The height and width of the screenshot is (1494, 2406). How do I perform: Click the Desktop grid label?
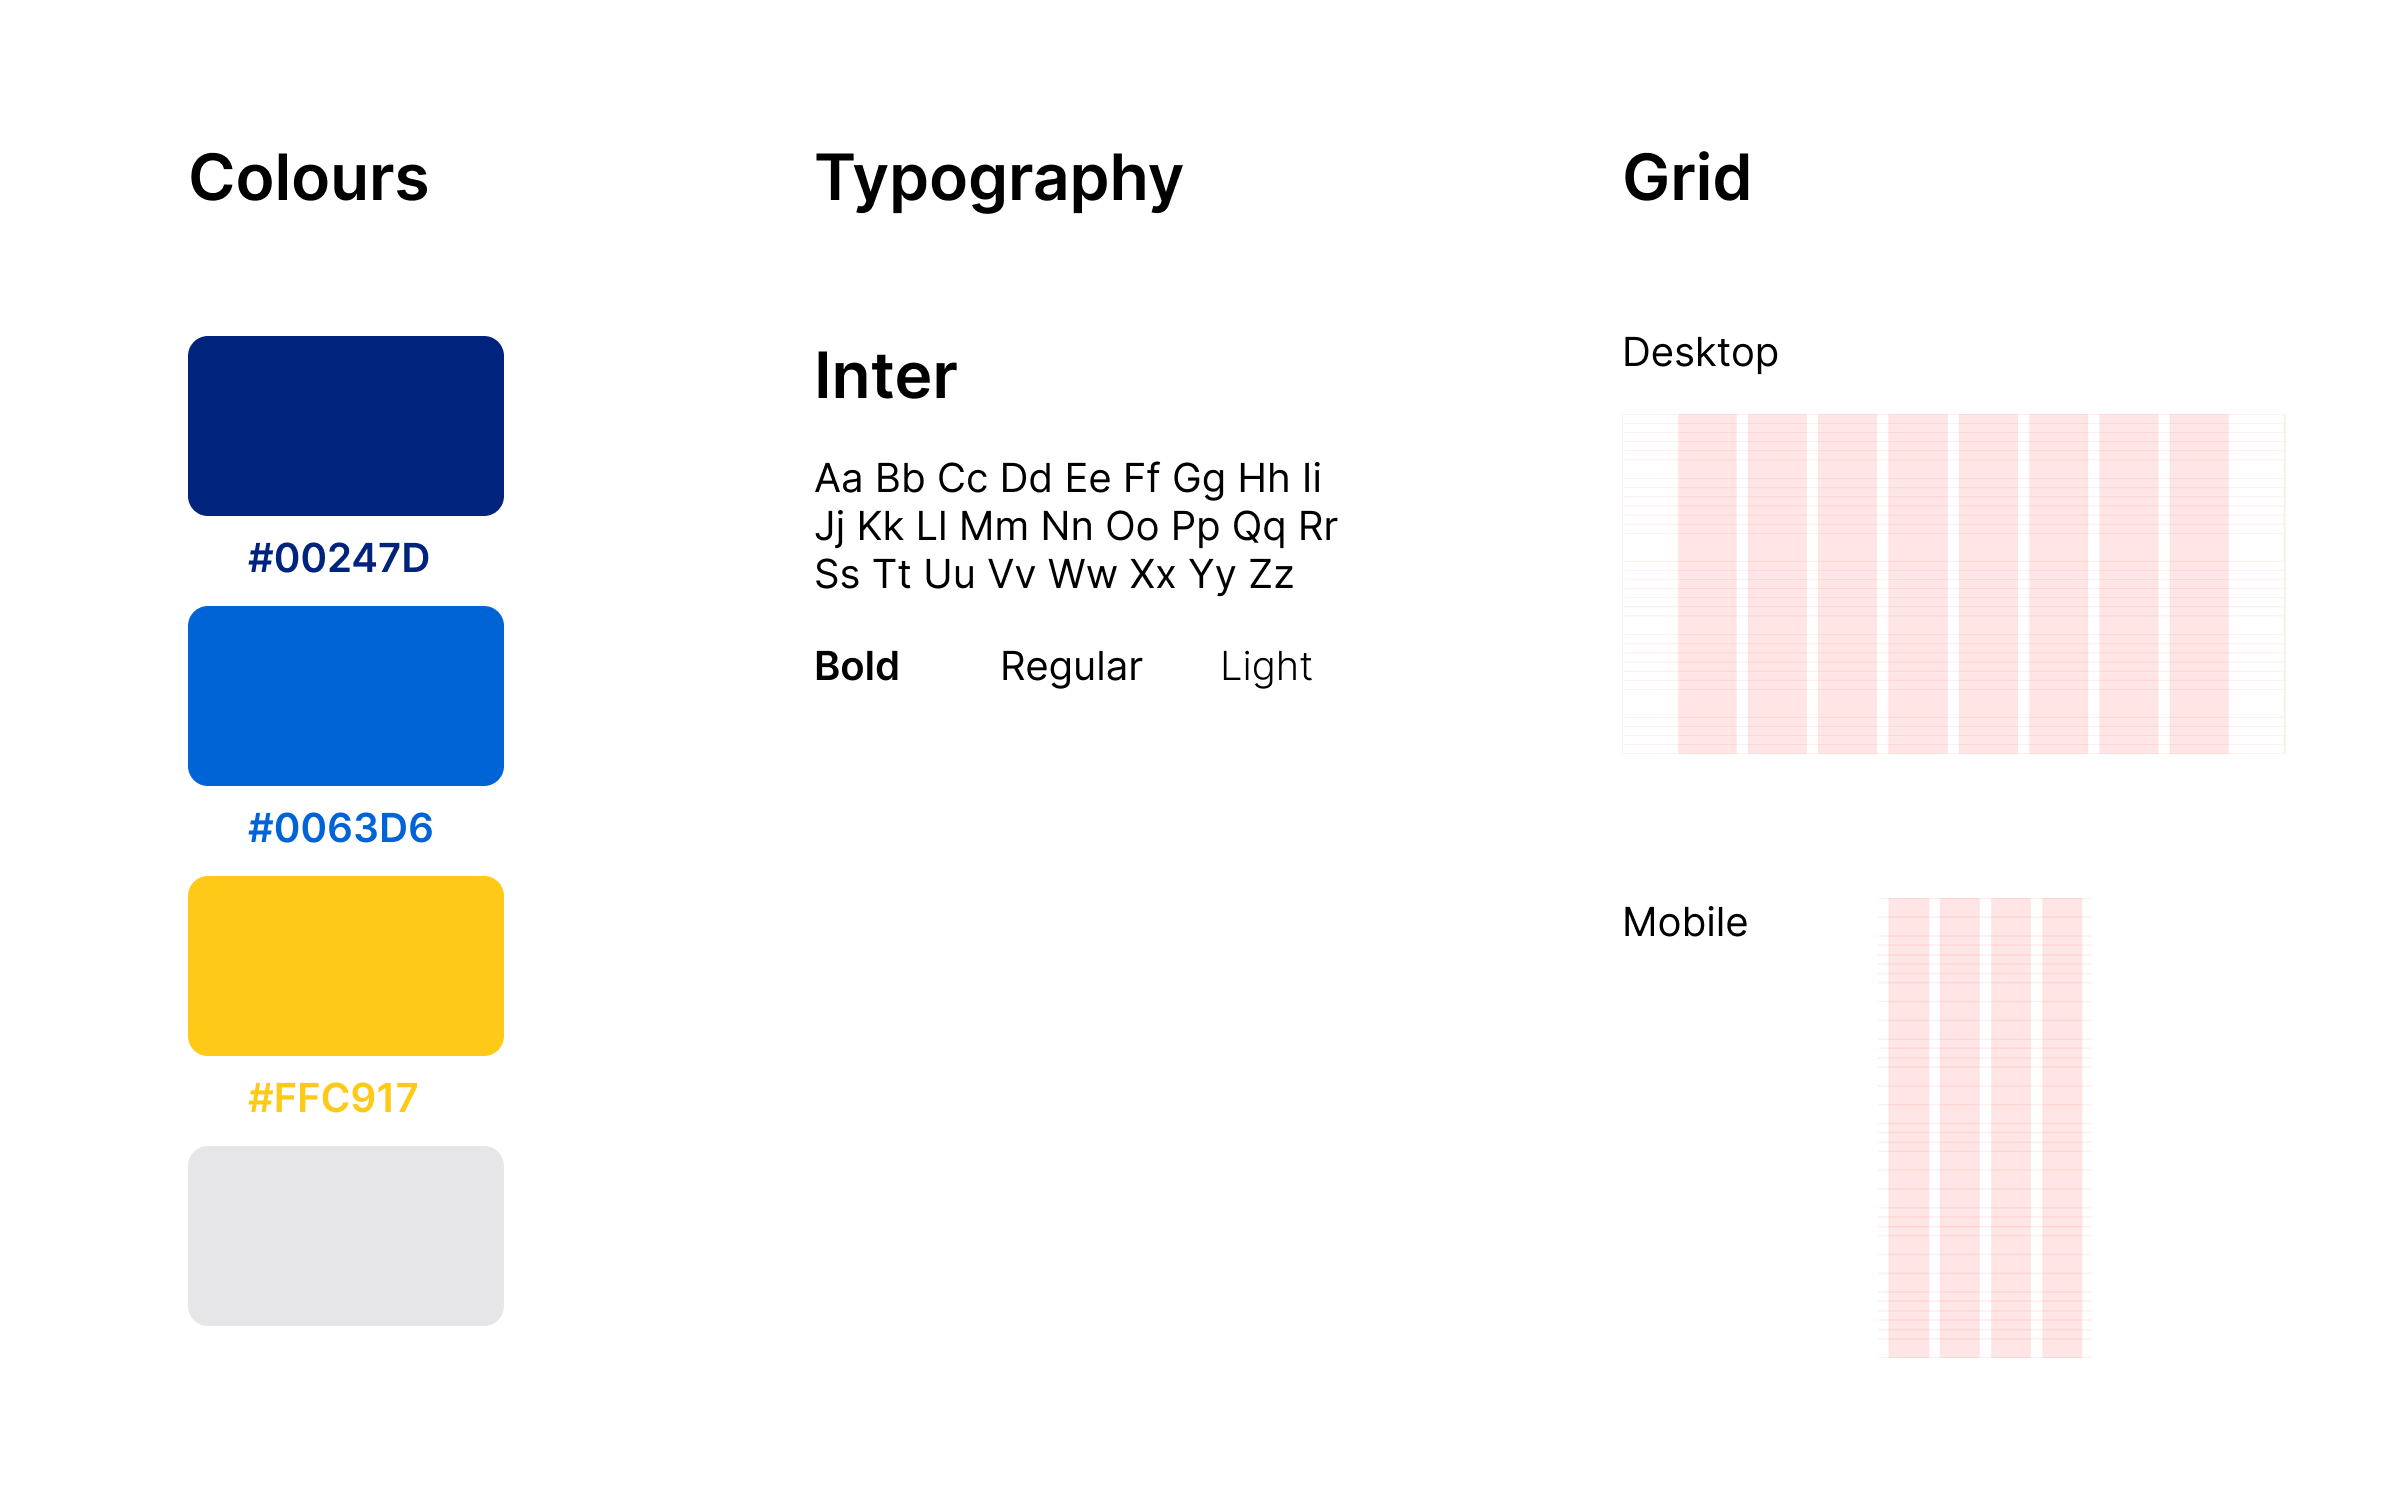tap(1700, 353)
